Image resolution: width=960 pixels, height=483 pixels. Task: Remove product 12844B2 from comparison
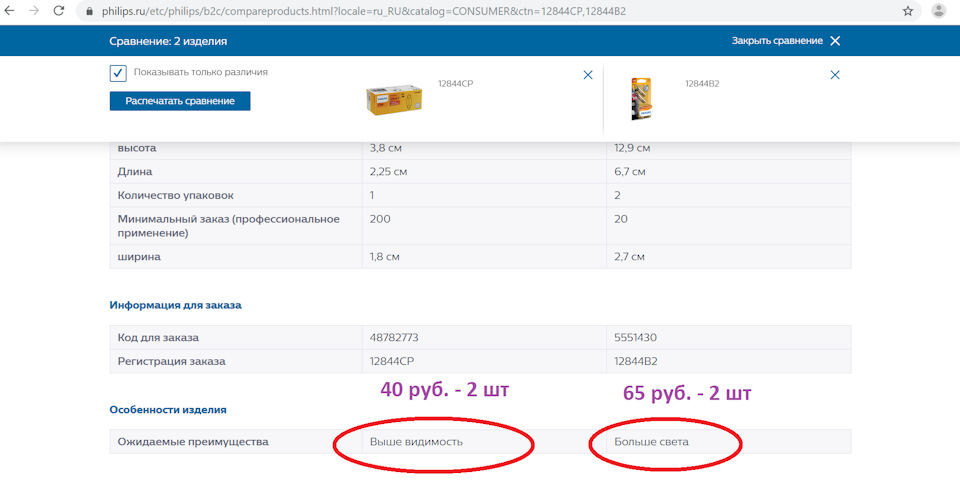[835, 75]
